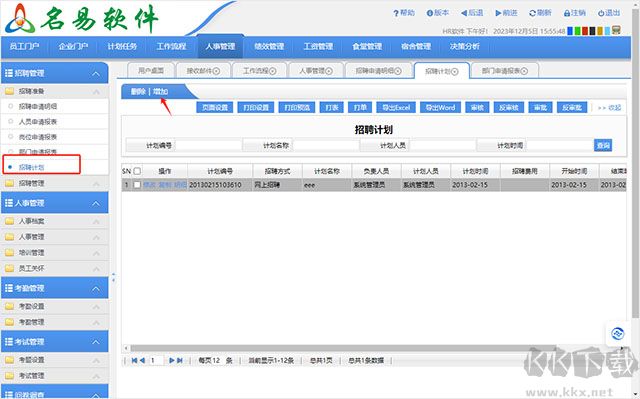The width and height of the screenshot is (640, 399).
Task: Go to the previous page in the pager
Action: coord(142,360)
